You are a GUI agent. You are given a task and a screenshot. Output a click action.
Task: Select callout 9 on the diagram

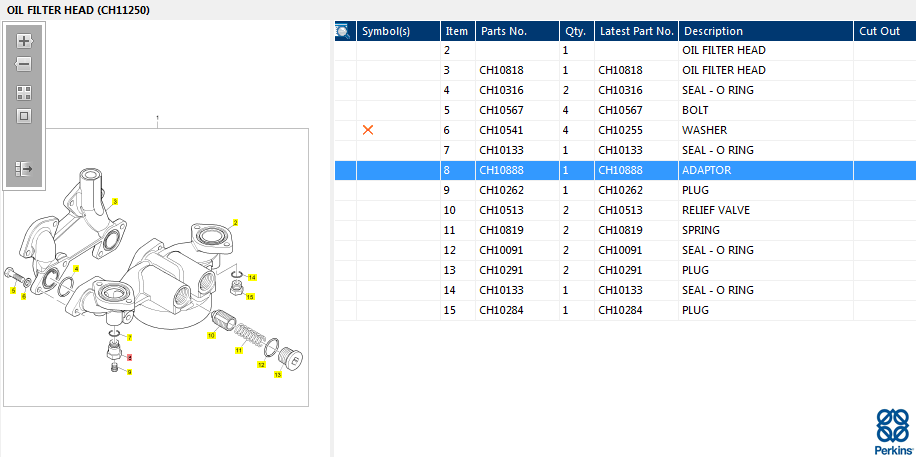pyautogui.click(x=129, y=372)
